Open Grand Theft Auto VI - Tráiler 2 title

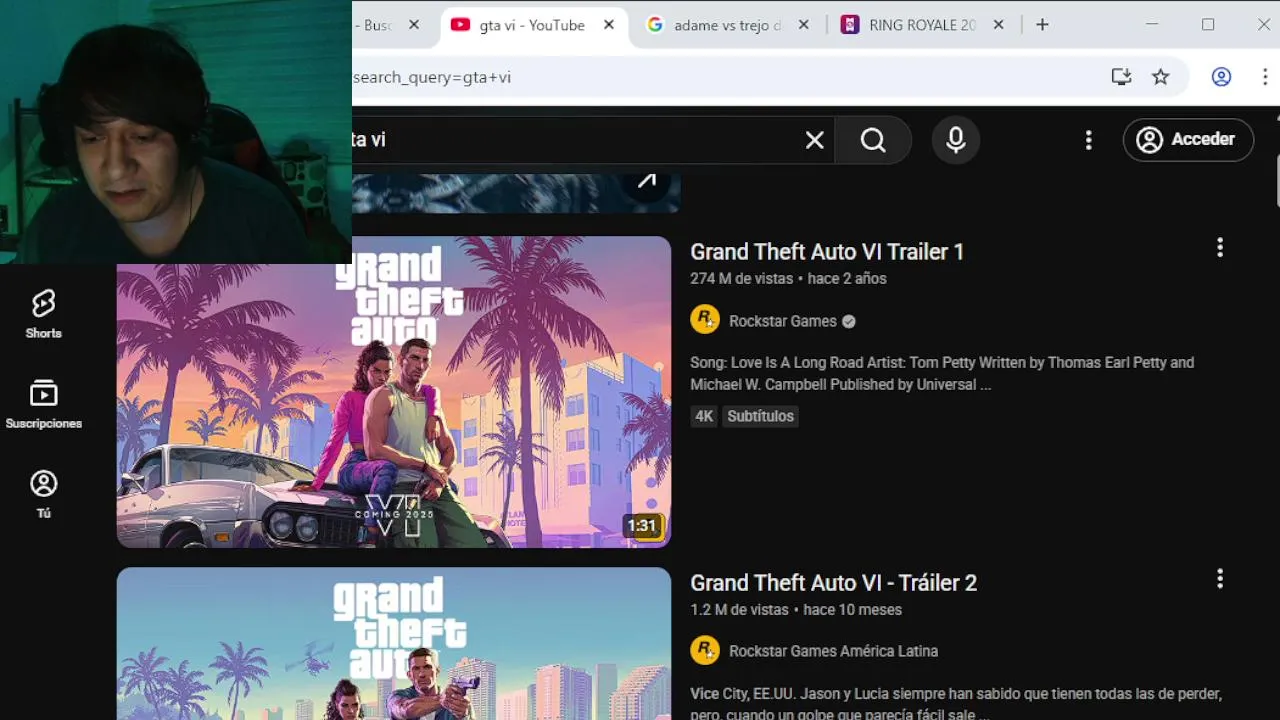coord(833,583)
